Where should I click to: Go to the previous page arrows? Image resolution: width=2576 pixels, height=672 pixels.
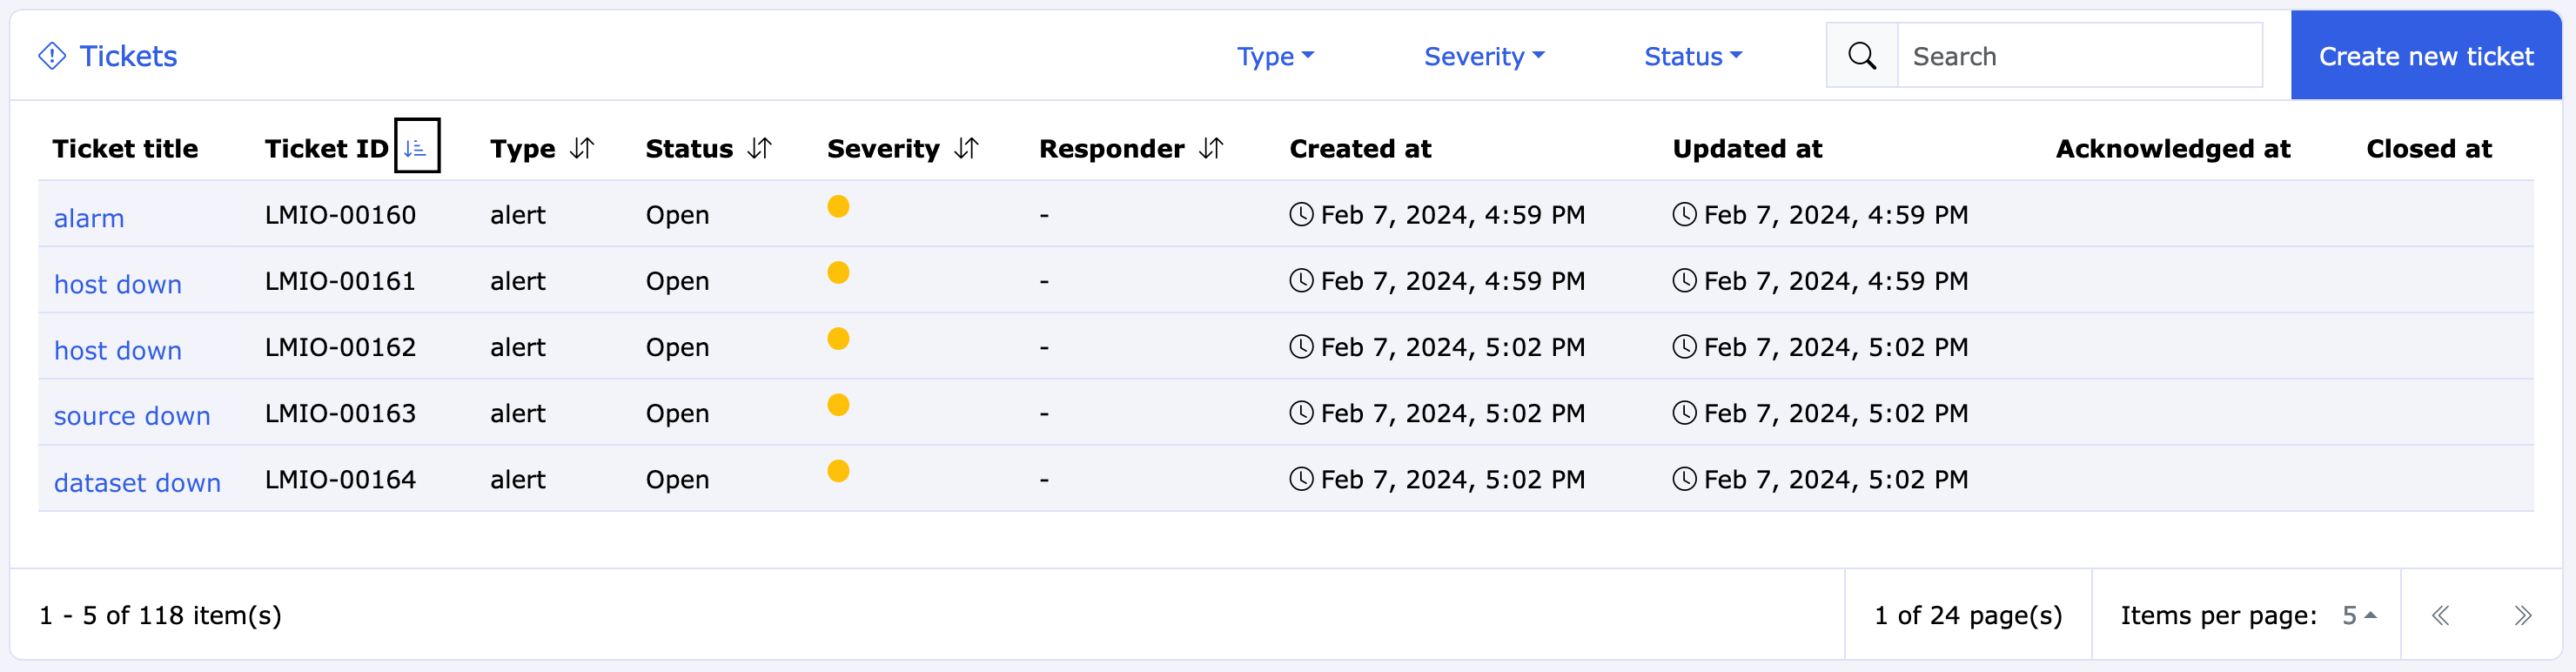pyautogui.click(x=2440, y=615)
